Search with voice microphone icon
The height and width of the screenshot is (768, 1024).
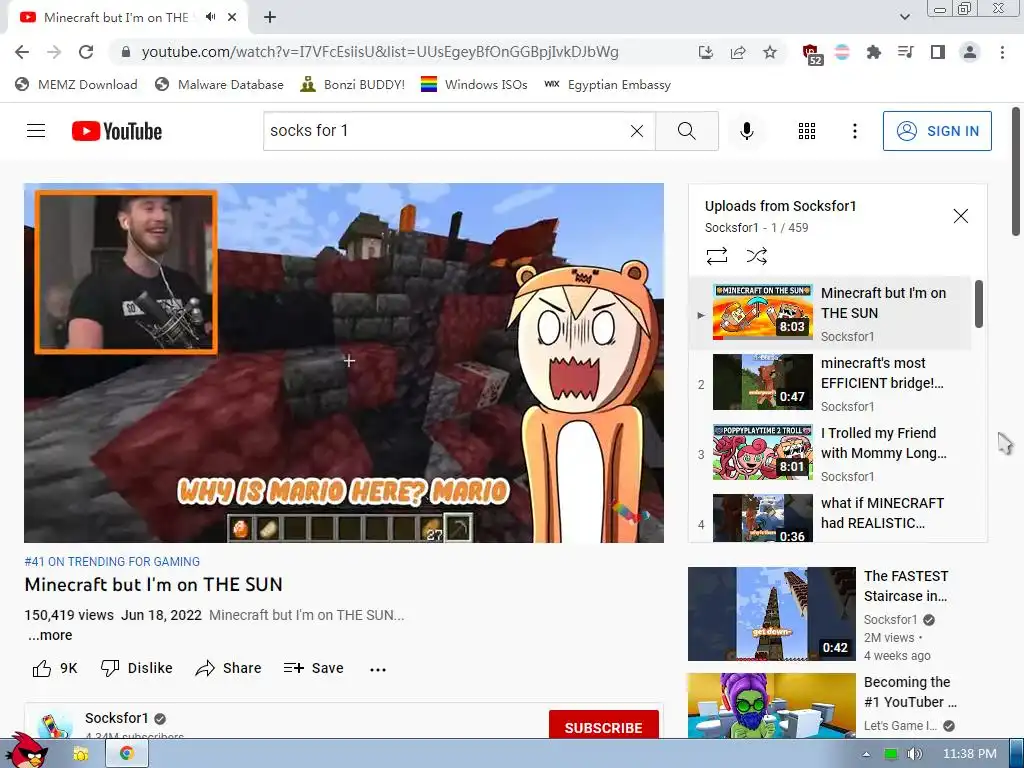pos(746,131)
